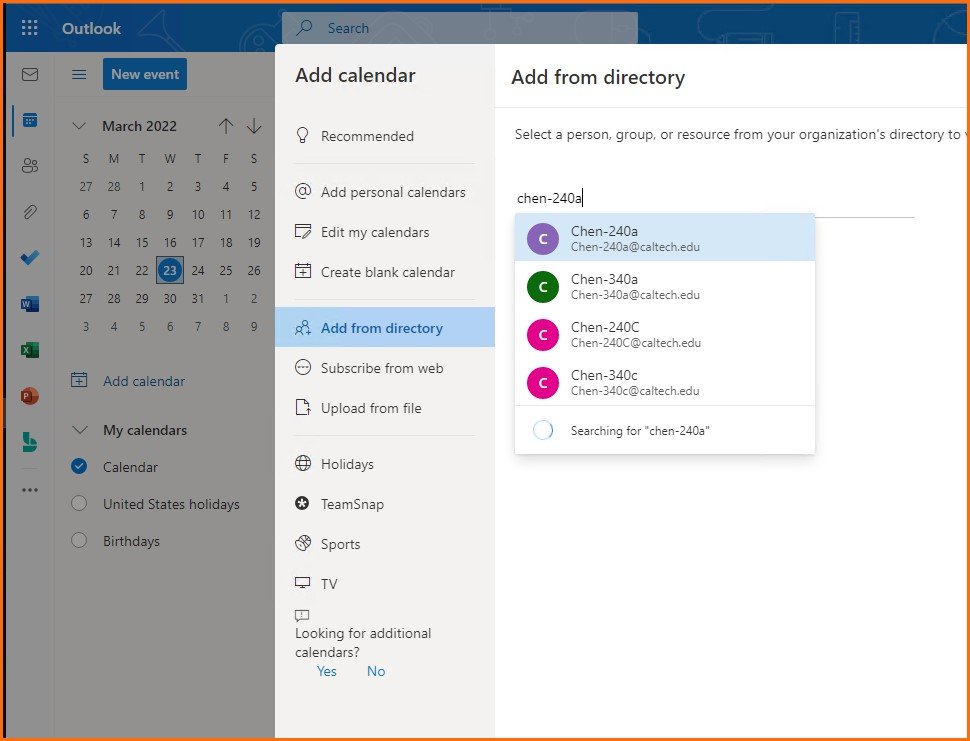
Task: Open the To Do checkmark icon
Action: [x=30, y=258]
